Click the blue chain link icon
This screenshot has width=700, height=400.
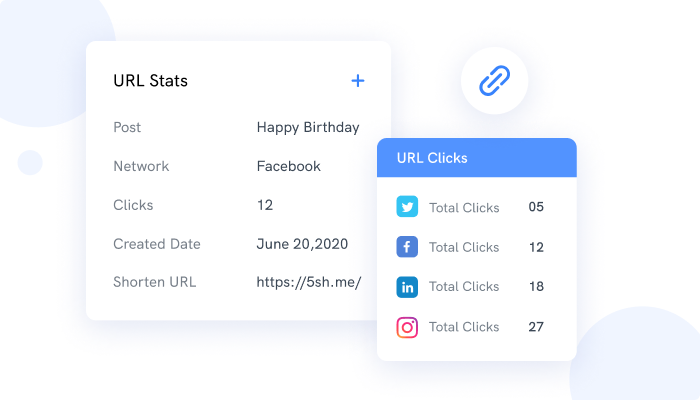494,81
